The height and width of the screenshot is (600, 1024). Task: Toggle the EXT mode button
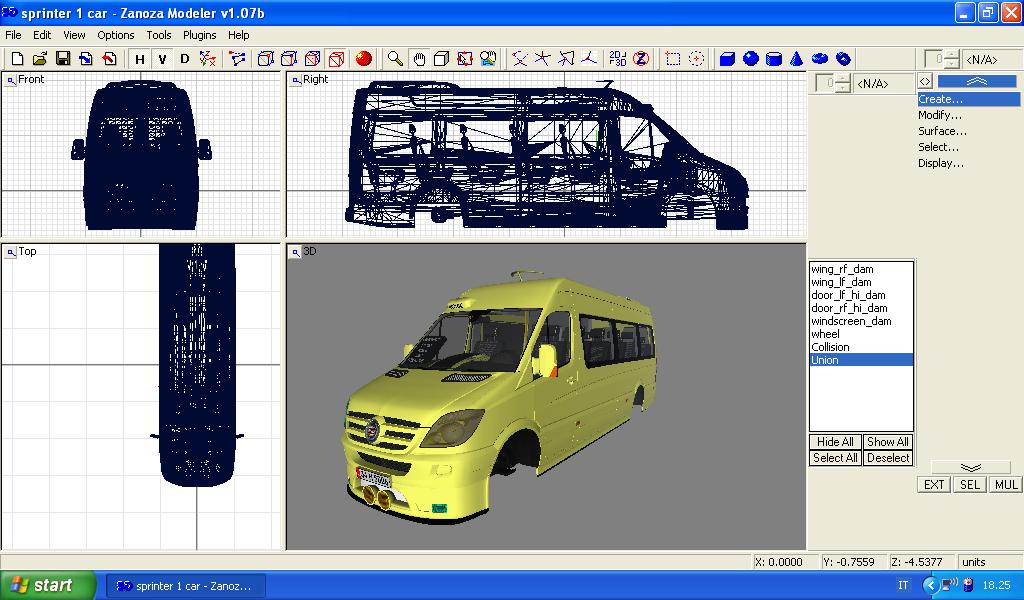(x=933, y=484)
